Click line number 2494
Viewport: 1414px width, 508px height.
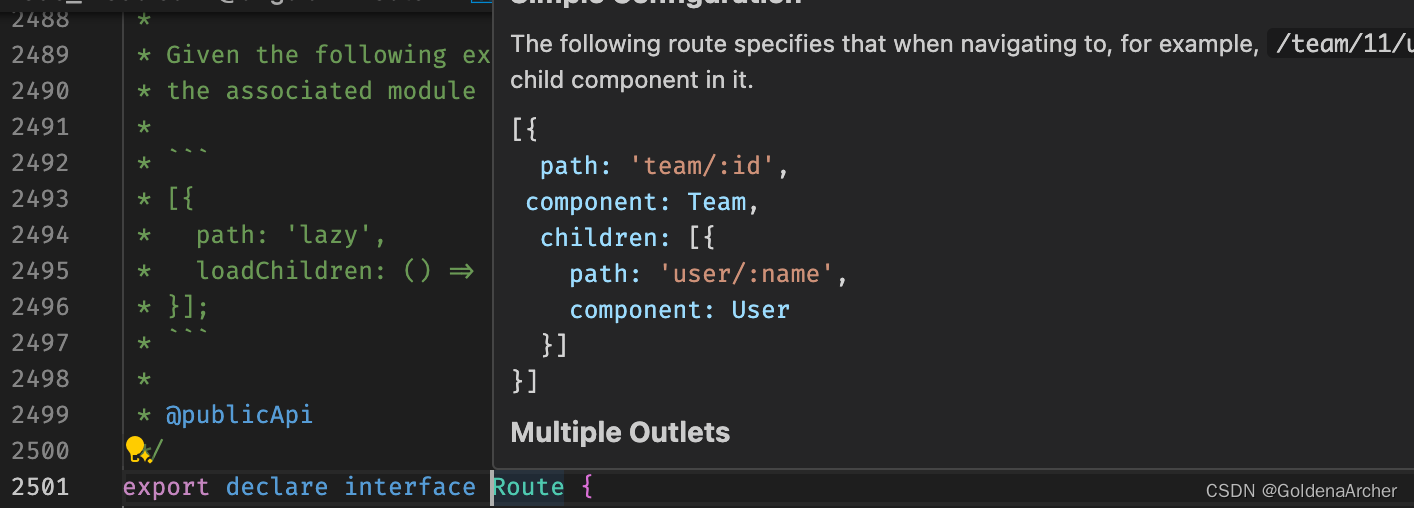click(x=40, y=235)
